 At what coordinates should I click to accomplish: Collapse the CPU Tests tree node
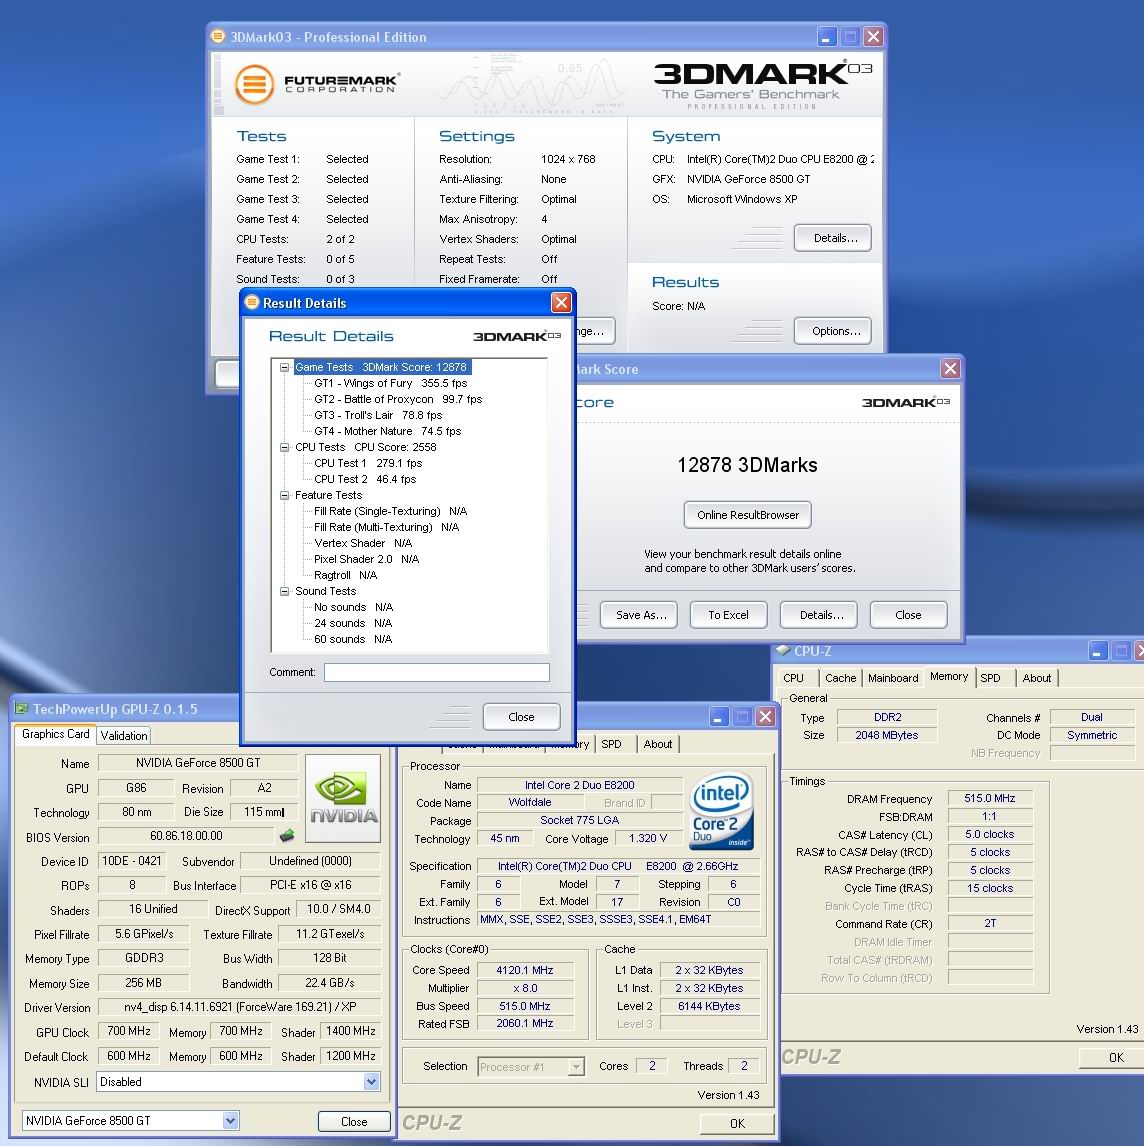click(x=284, y=447)
